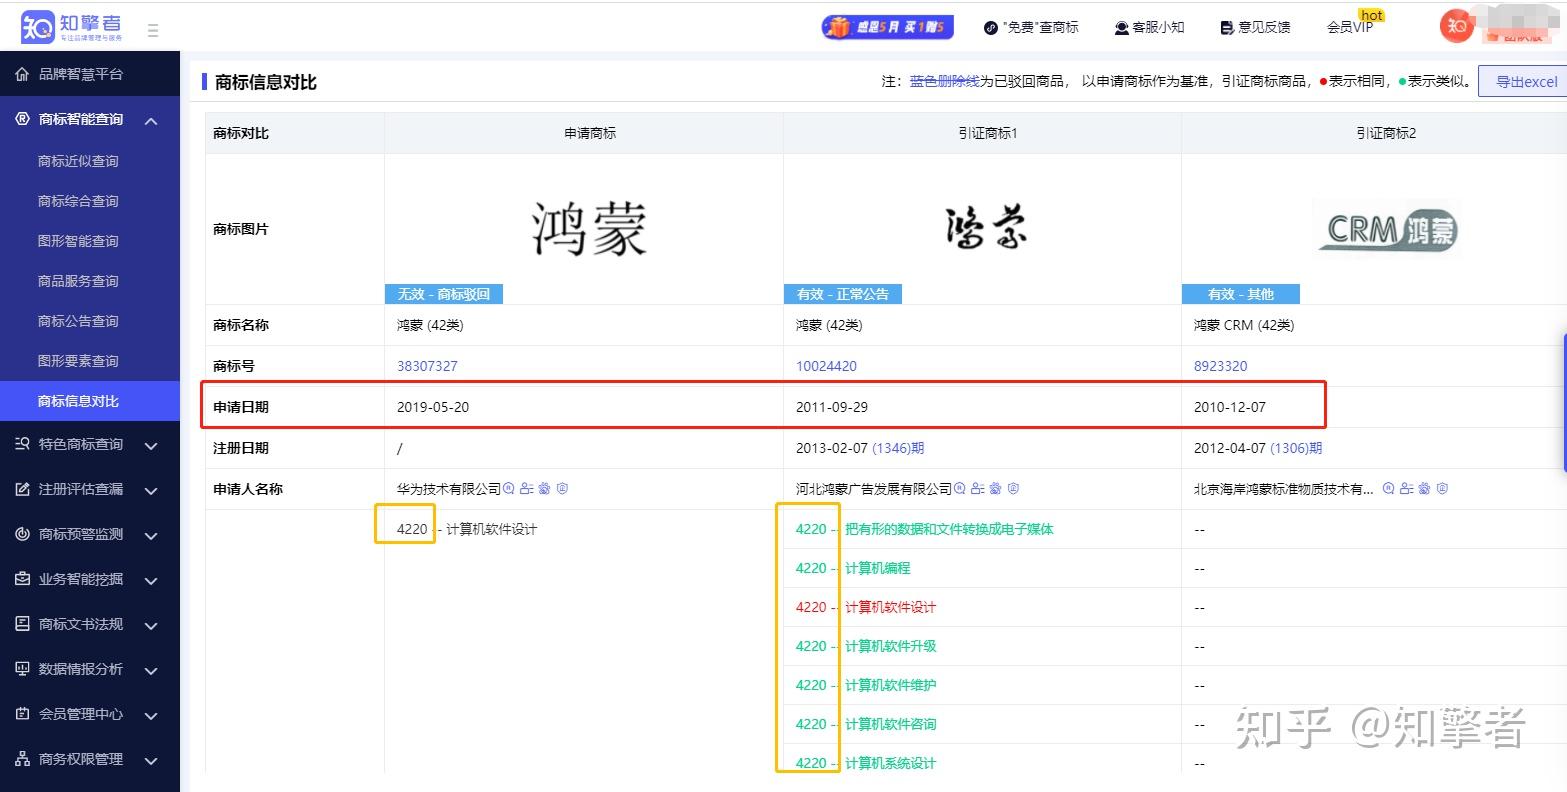Toggle the hamburger sidebar collapse icon

click(153, 30)
